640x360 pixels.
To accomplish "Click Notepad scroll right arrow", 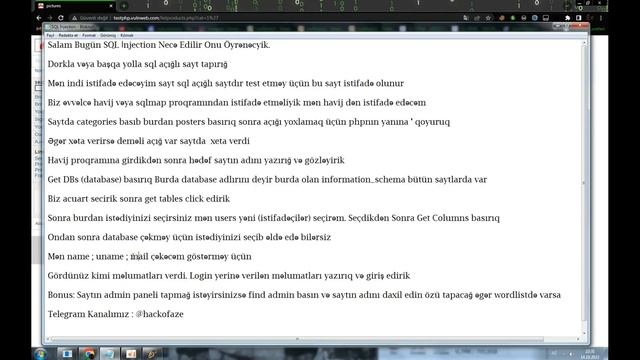I will pyautogui.click(x=578, y=339).
